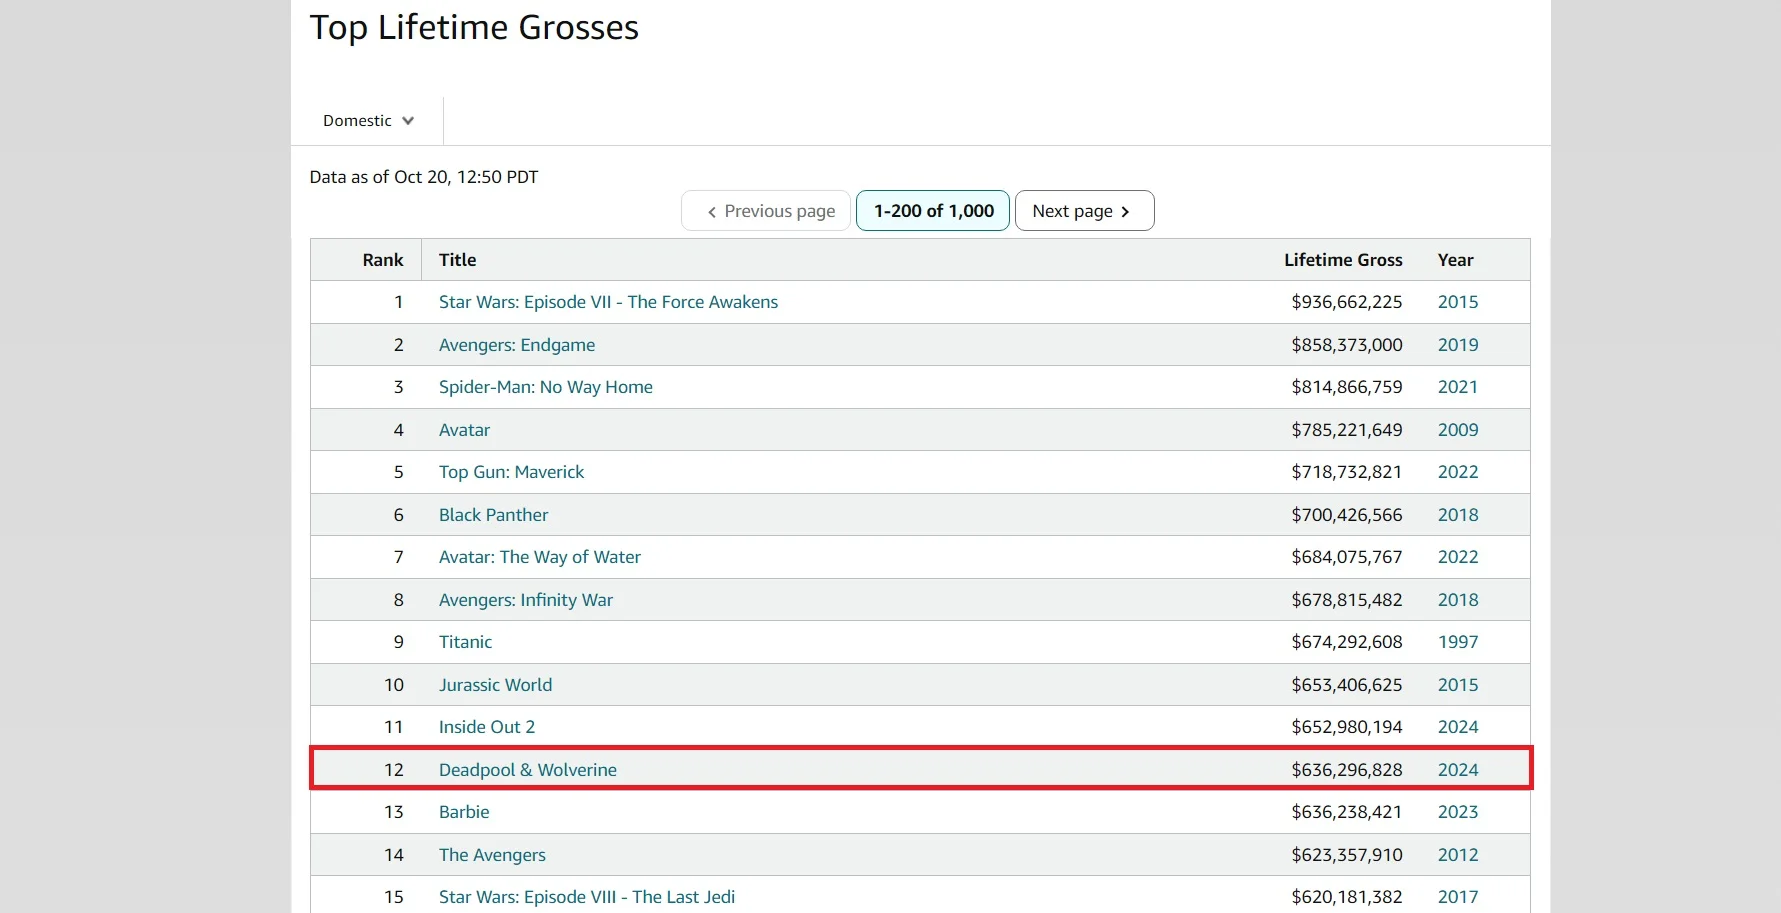Click year 2022 for Avatar: The Way of Water
Image resolution: width=1781 pixels, height=913 pixels.
coord(1458,557)
